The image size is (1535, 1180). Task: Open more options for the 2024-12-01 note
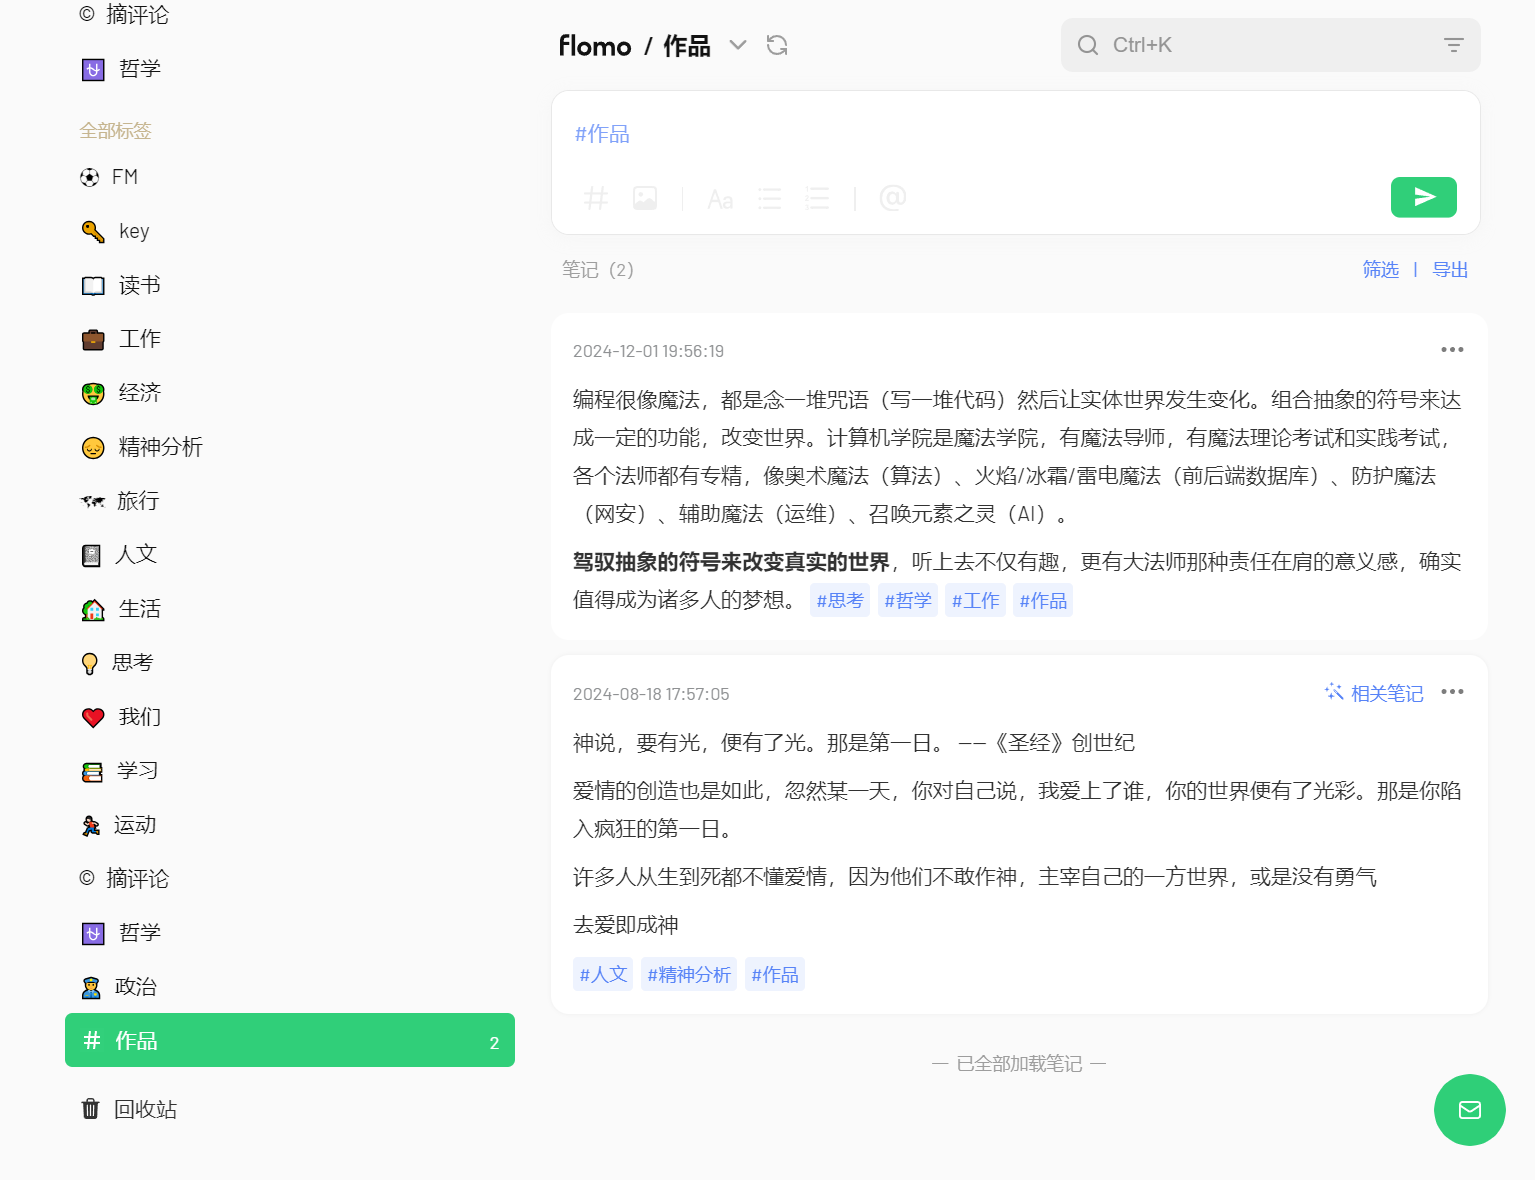pyautogui.click(x=1452, y=350)
